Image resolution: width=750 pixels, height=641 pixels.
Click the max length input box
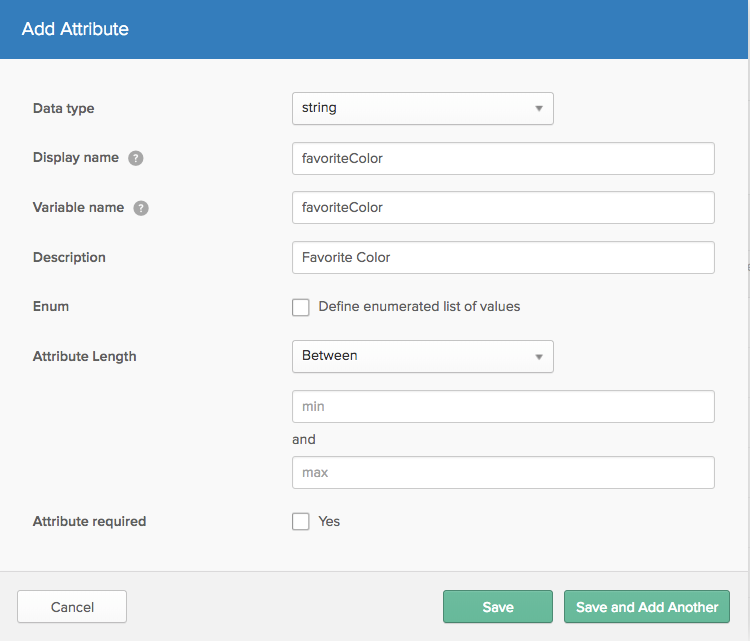(x=503, y=472)
